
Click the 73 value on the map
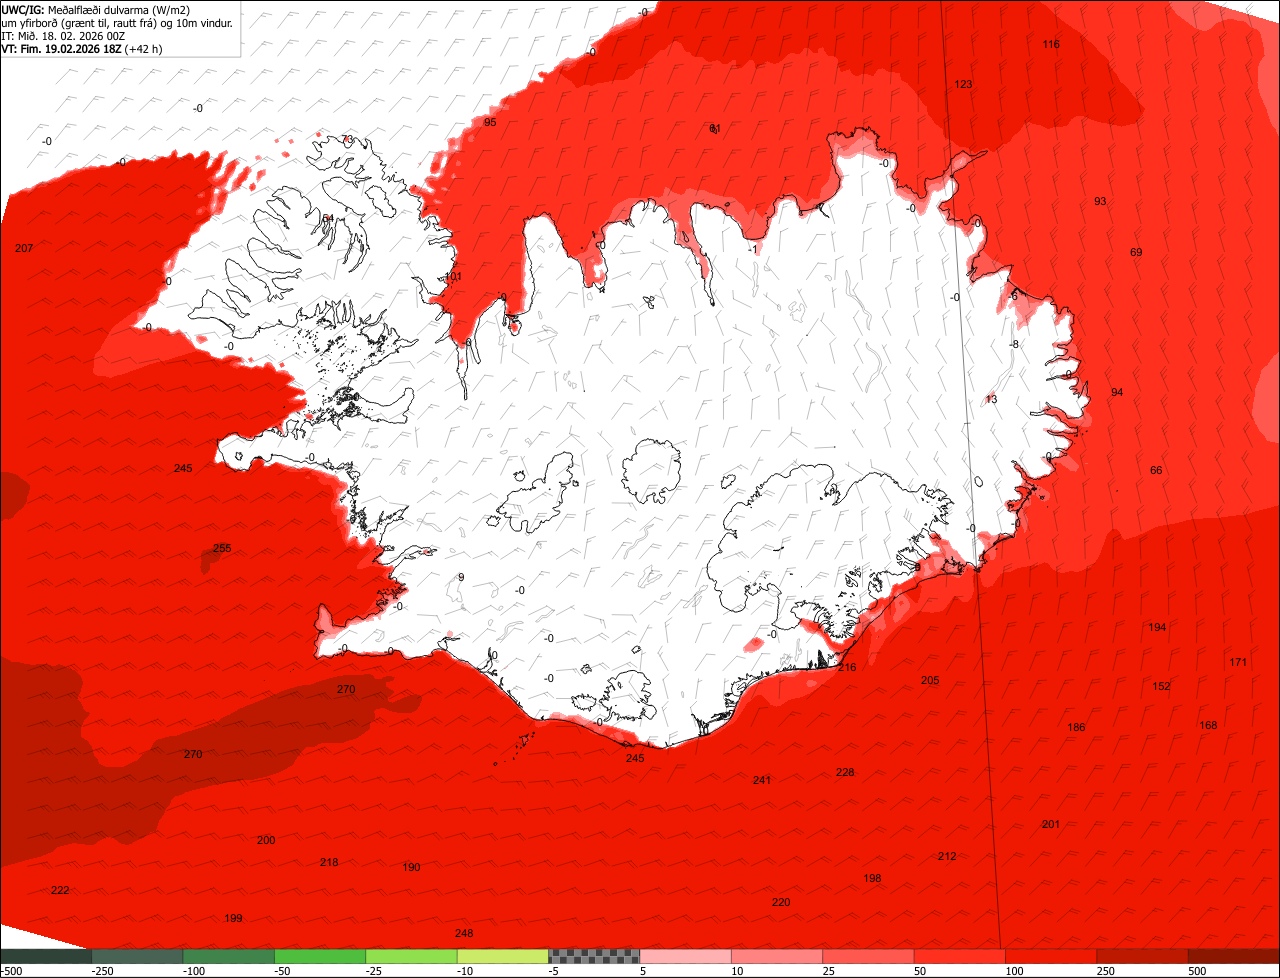(348, 139)
